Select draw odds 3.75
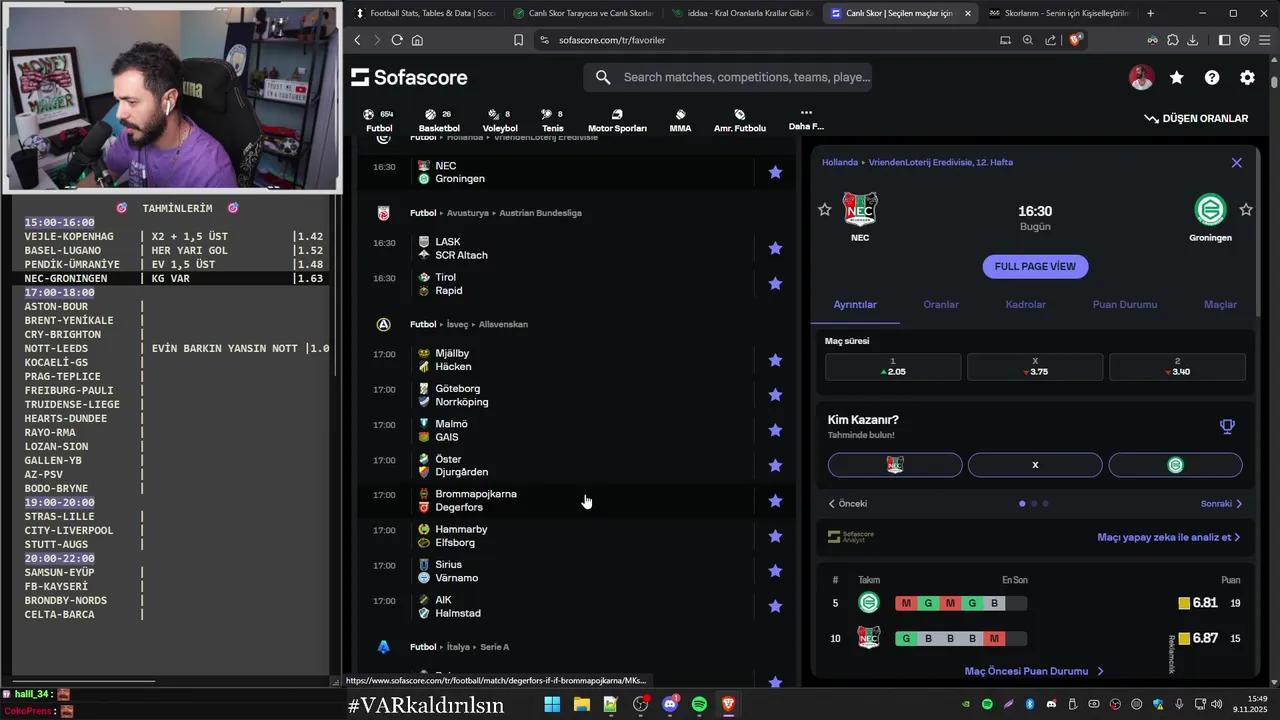 (1035, 366)
